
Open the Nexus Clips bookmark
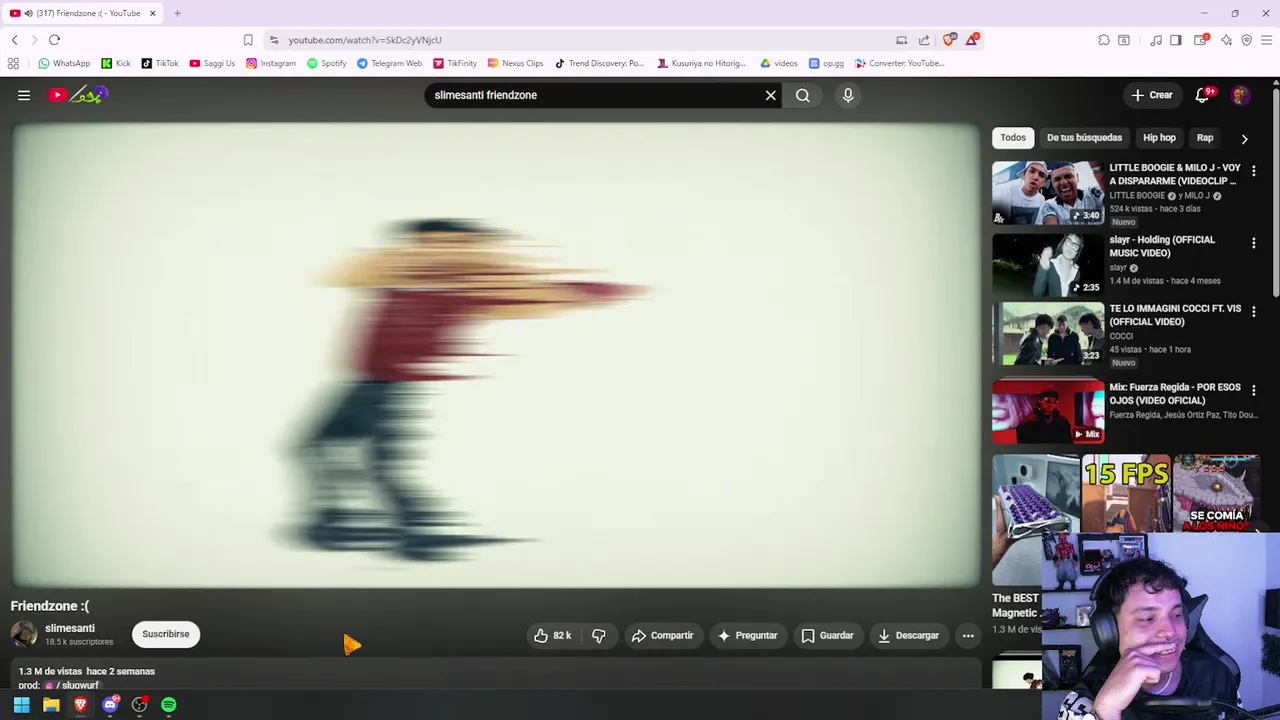[x=516, y=63]
